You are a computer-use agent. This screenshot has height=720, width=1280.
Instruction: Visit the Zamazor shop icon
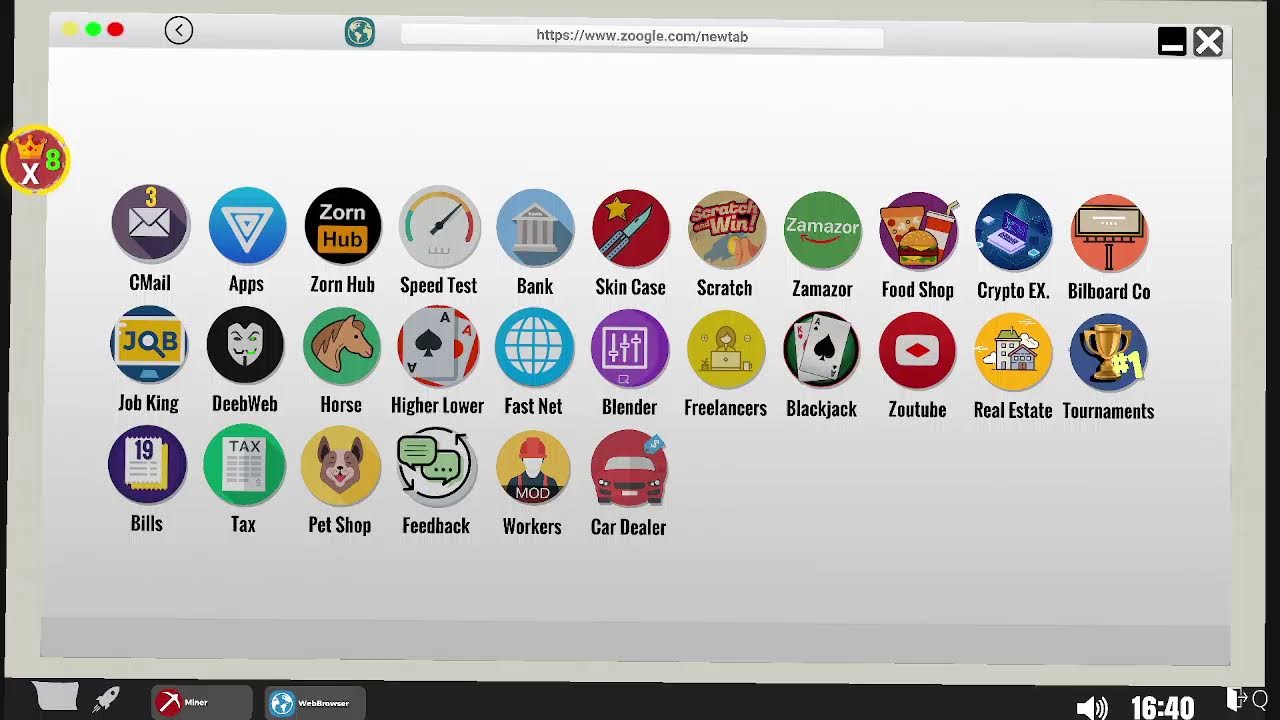click(x=822, y=231)
